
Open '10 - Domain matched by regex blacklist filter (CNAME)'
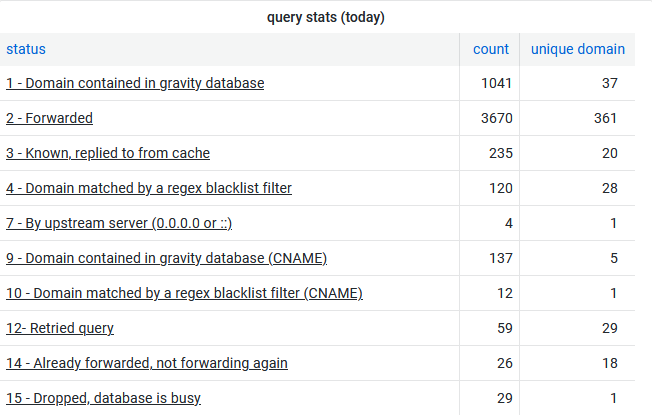tap(184, 293)
